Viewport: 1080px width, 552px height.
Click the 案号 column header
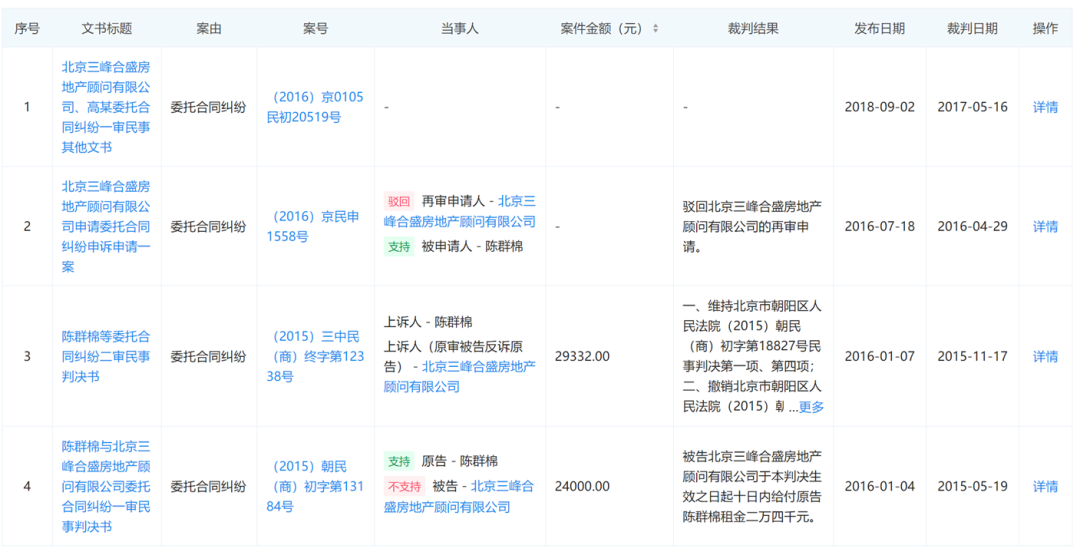(315, 28)
